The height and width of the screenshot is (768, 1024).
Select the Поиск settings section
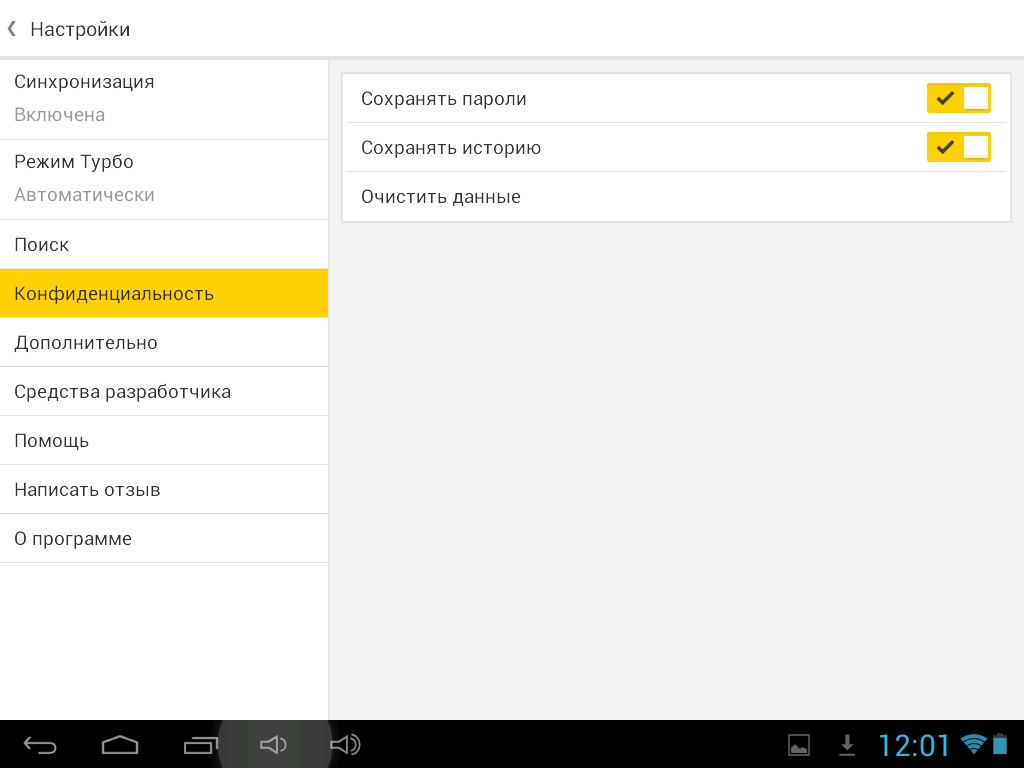click(164, 244)
